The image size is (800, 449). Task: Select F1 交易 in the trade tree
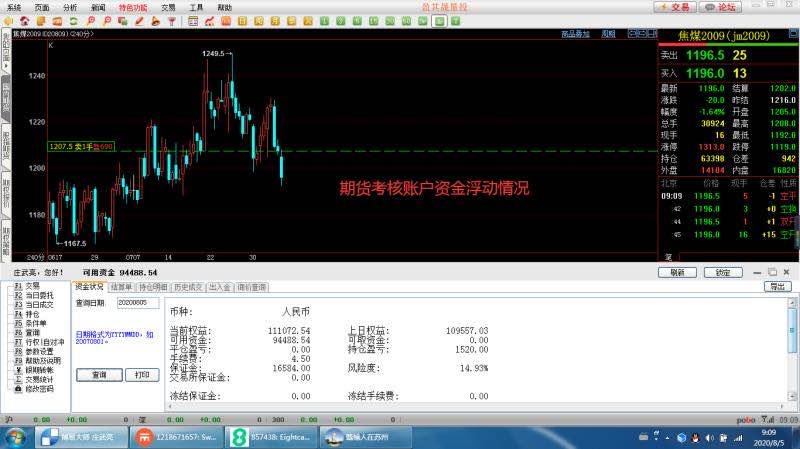[27, 286]
